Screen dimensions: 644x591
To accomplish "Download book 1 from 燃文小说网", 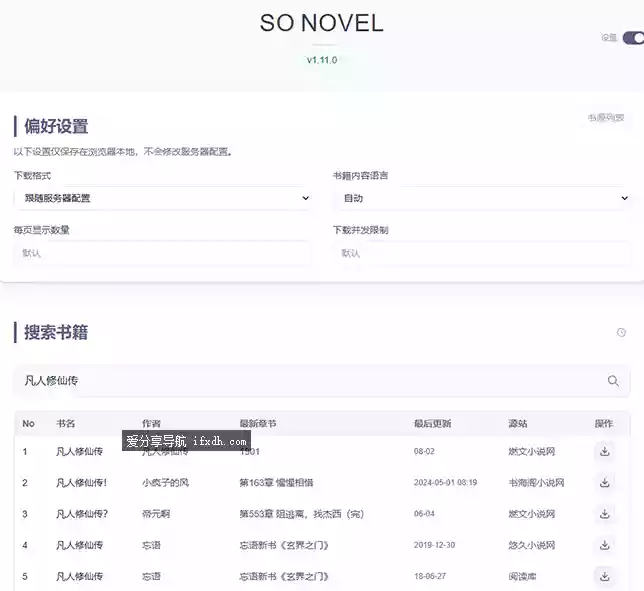I will tap(605, 451).
